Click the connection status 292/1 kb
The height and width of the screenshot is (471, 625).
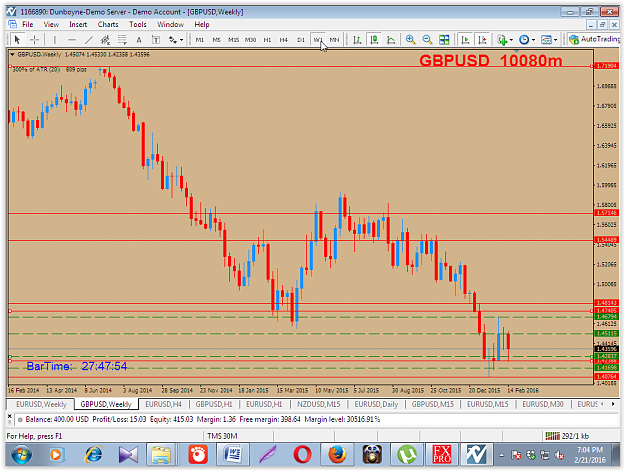[567, 436]
